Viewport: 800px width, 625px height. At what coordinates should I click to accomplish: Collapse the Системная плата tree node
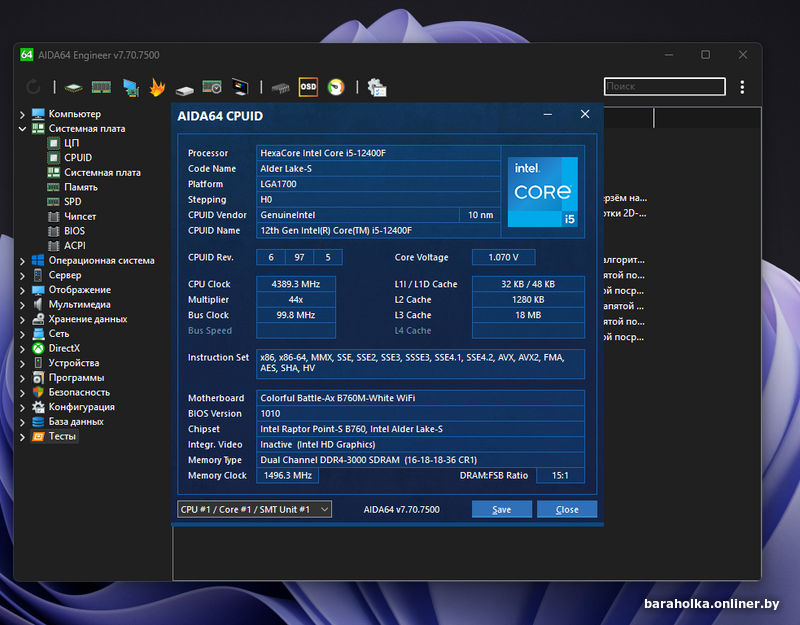click(x=22, y=129)
